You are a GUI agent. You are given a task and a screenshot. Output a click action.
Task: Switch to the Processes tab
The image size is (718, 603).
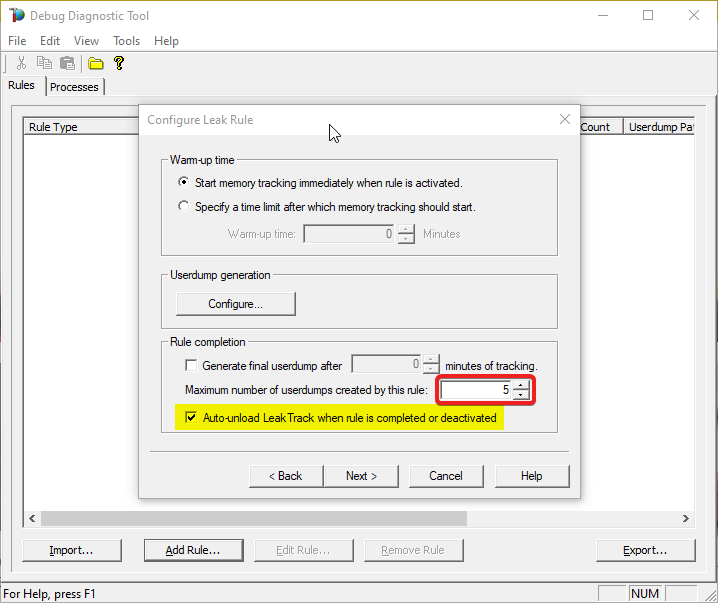[x=74, y=87]
